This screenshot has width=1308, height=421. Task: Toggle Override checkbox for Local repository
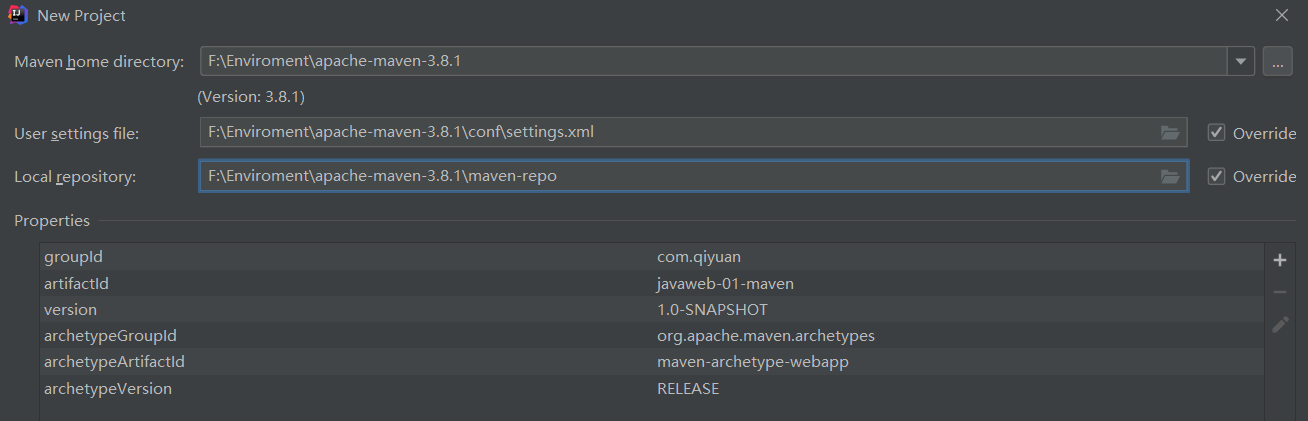[x=1216, y=177]
